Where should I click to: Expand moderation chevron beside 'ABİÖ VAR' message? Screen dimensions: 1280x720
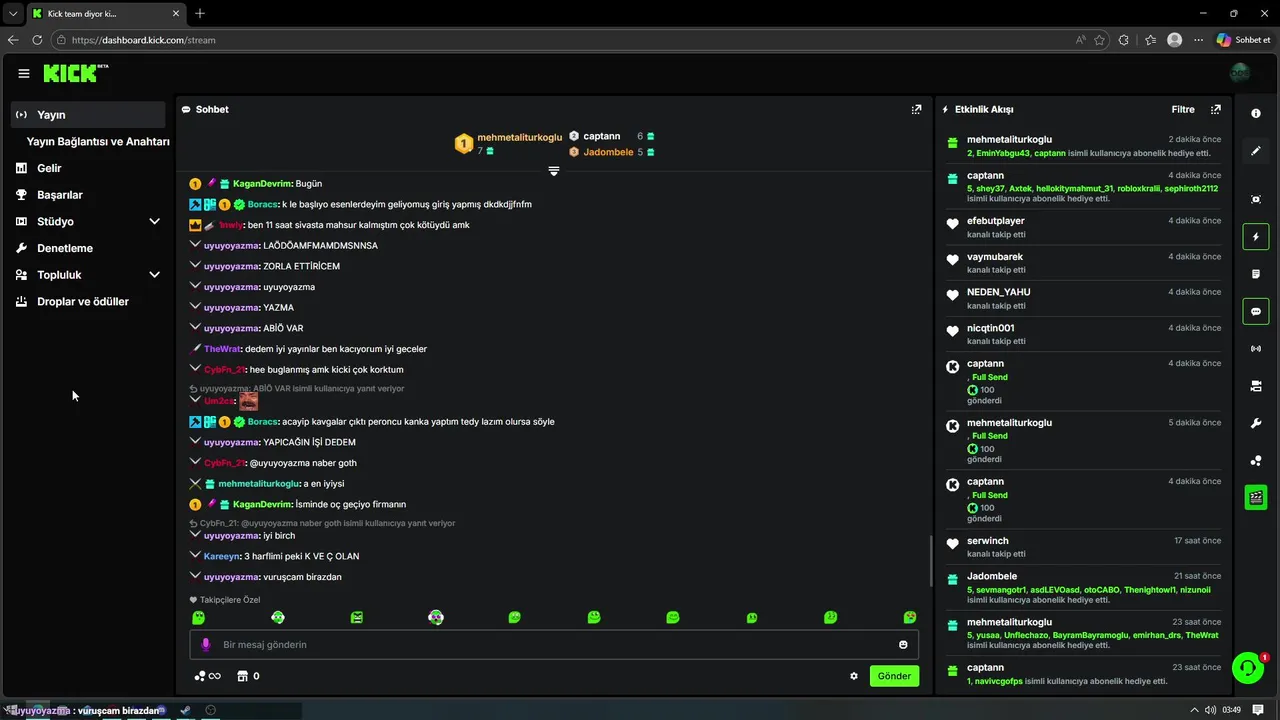point(196,327)
